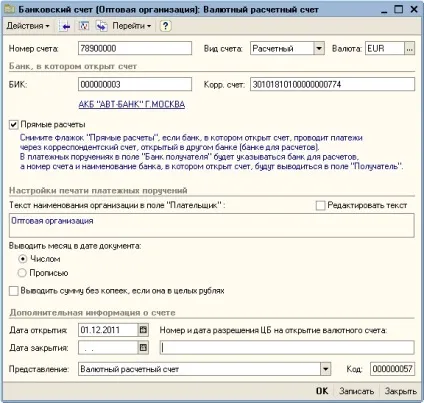Open help with the question mark icon

166,26
